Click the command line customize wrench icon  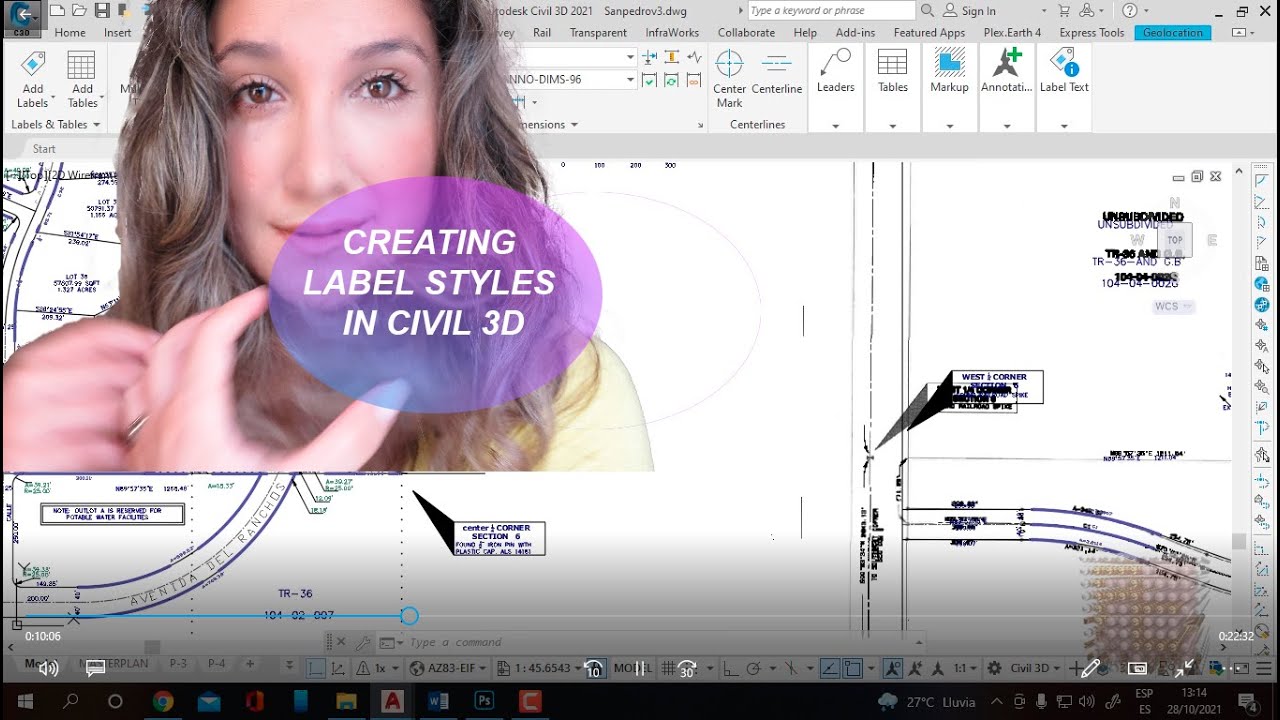(363, 643)
